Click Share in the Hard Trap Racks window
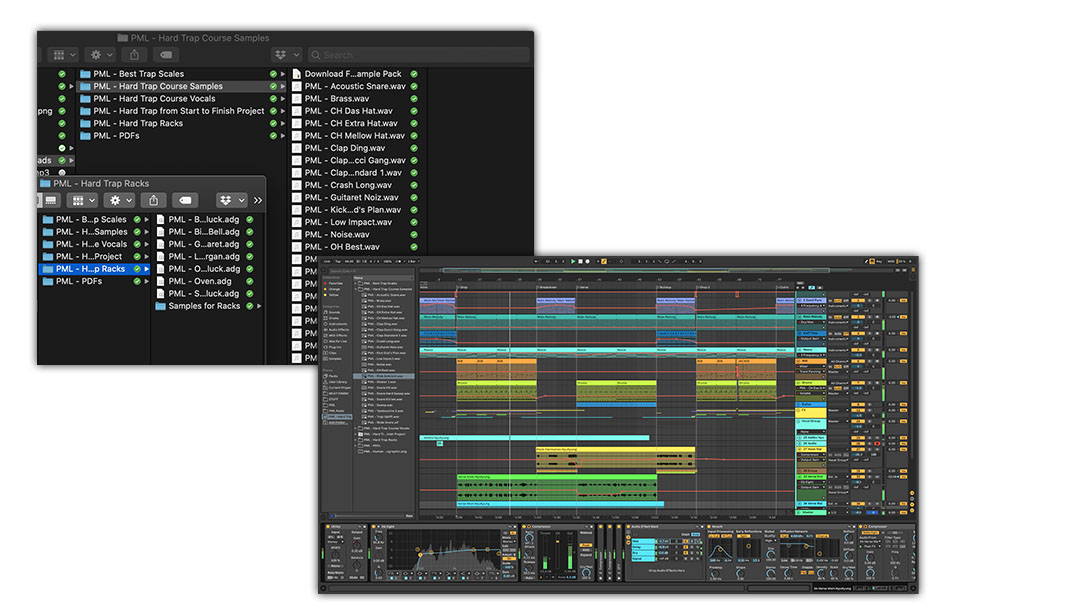The width and height of the screenshot is (1080, 608). [153, 200]
